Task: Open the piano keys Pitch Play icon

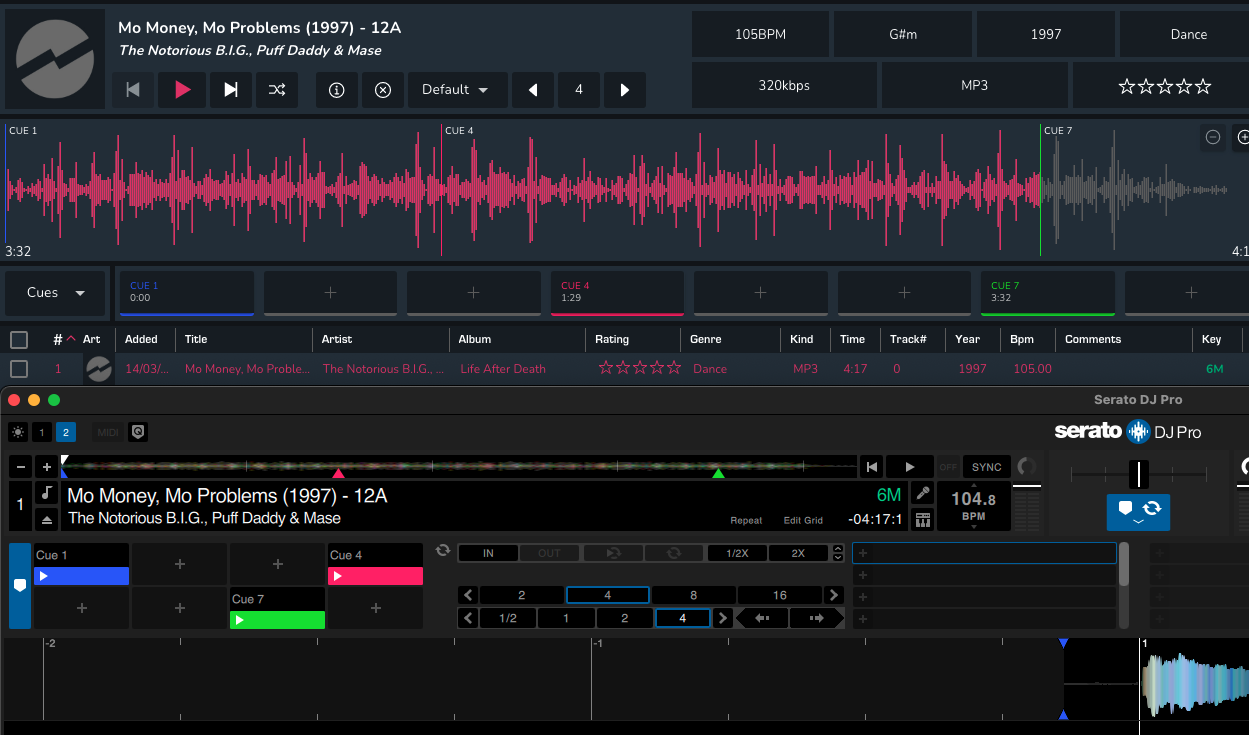Action: click(923, 519)
